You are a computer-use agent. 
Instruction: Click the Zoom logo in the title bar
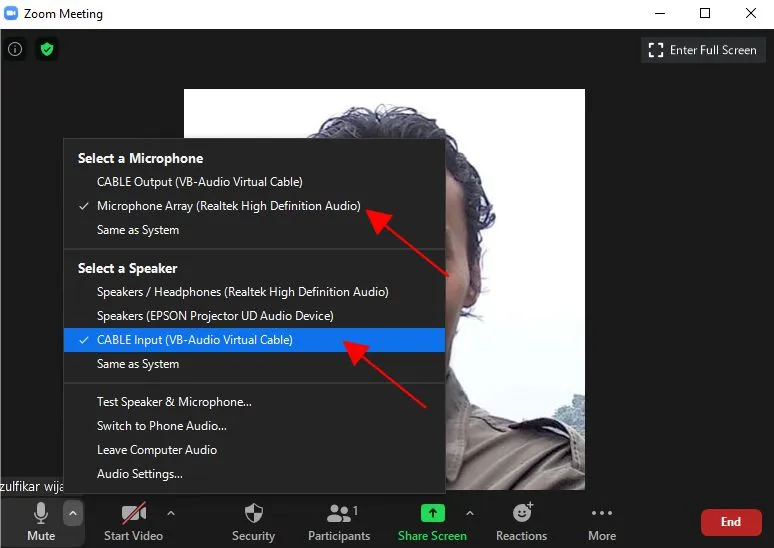click(x=11, y=13)
